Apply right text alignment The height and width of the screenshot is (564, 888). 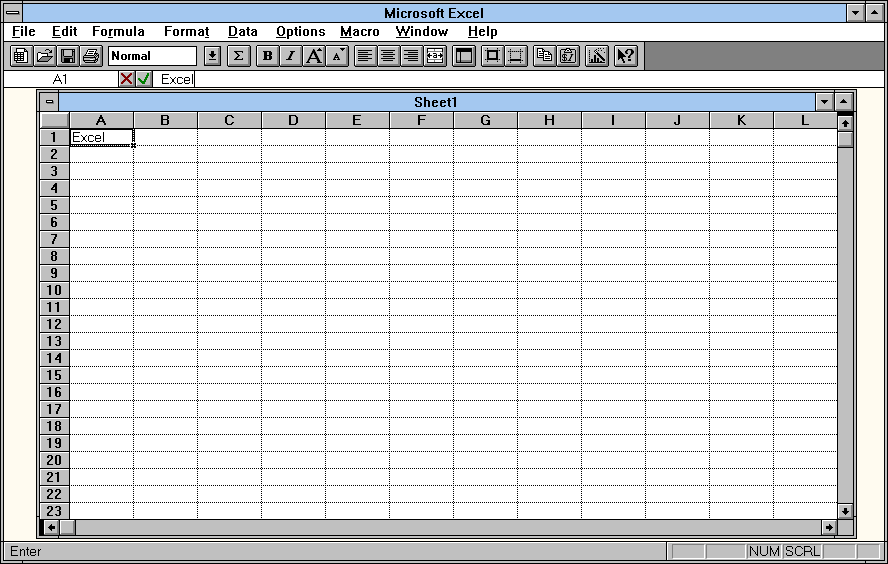coord(412,55)
